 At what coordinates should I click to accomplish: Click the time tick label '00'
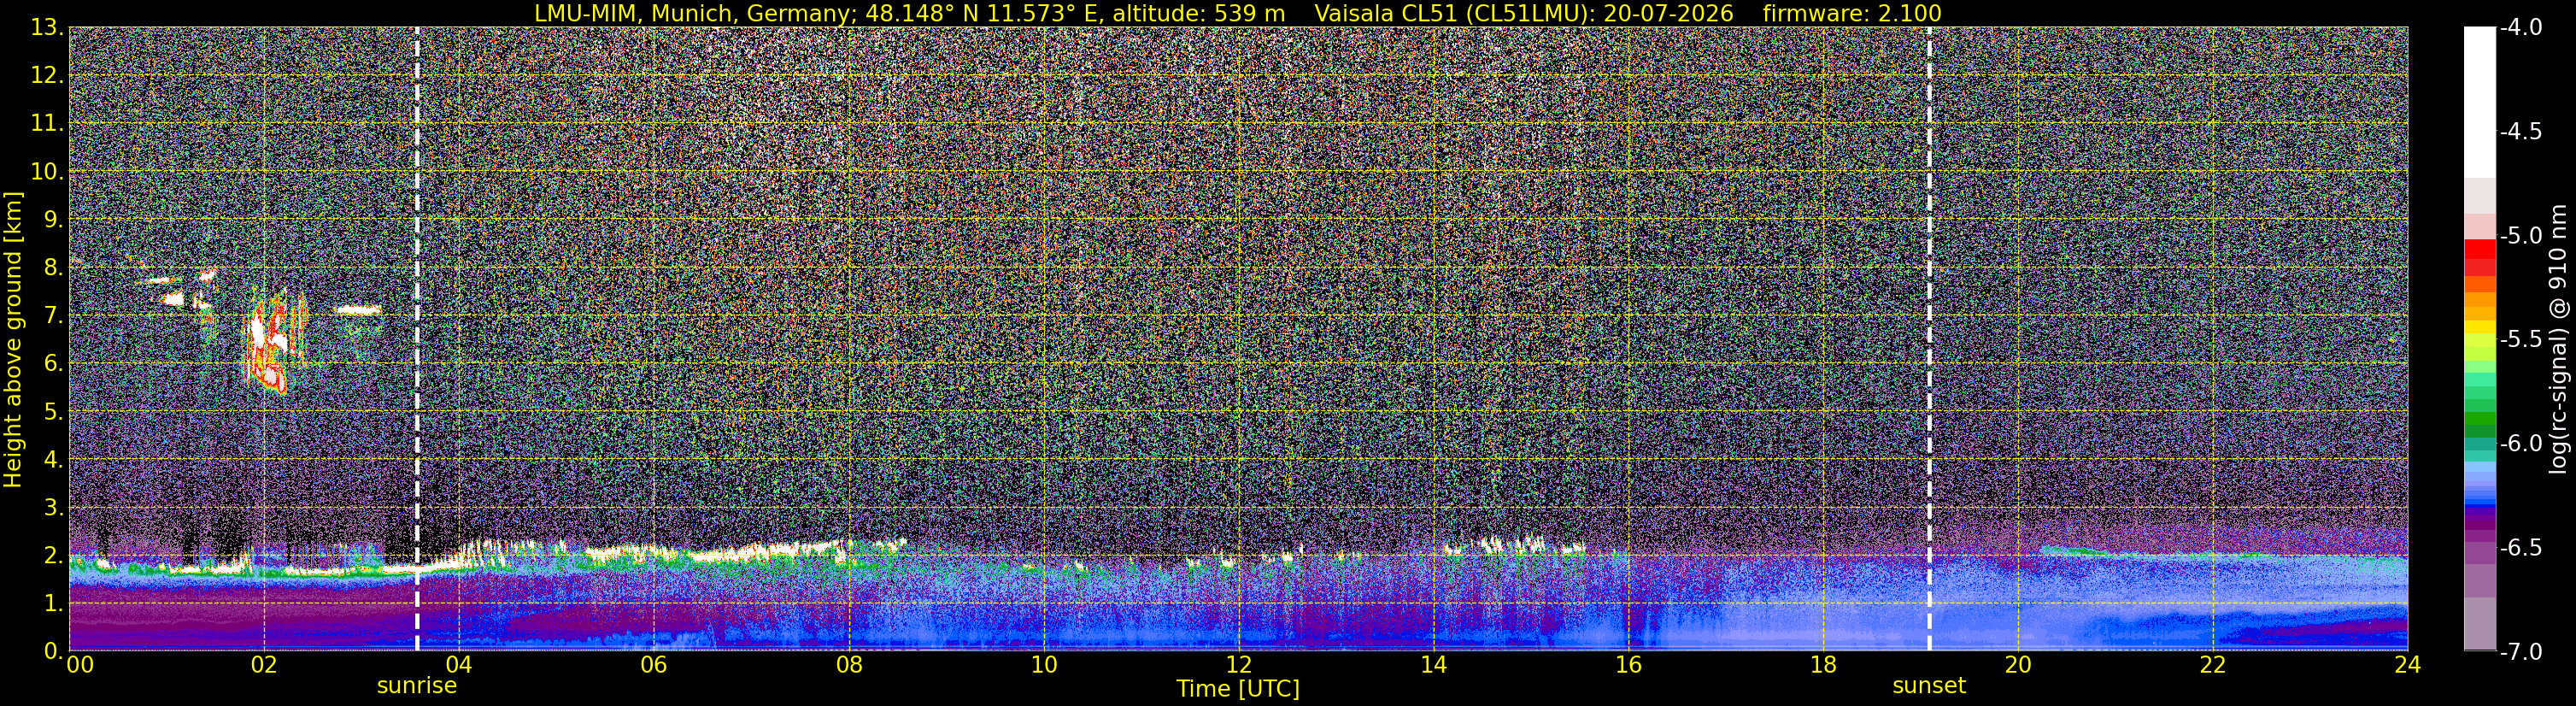tap(80, 665)
